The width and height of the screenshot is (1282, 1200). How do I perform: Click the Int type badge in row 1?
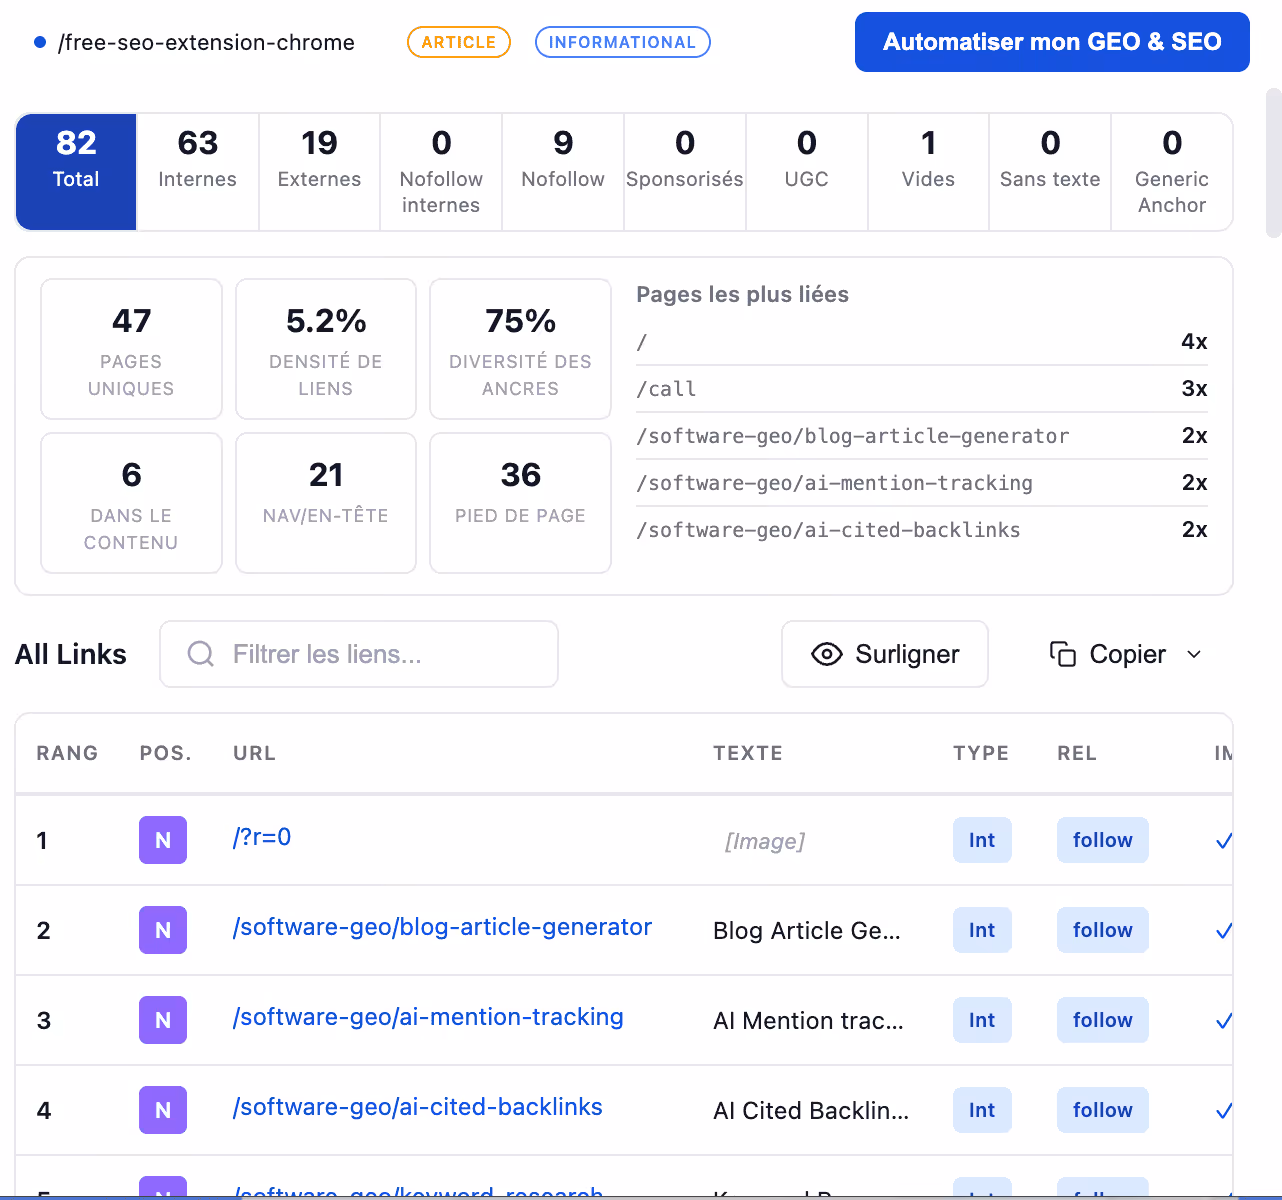pos(982,840)
